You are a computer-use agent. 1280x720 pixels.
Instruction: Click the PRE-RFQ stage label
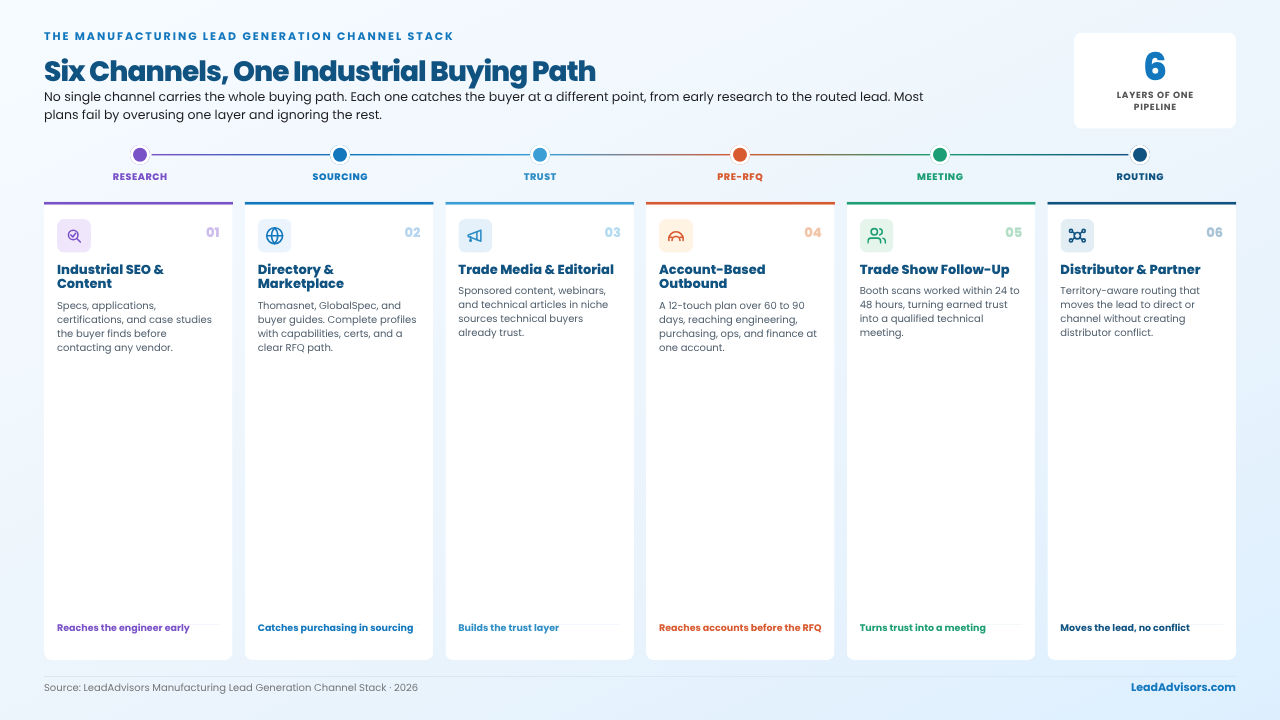coord(740,177)
